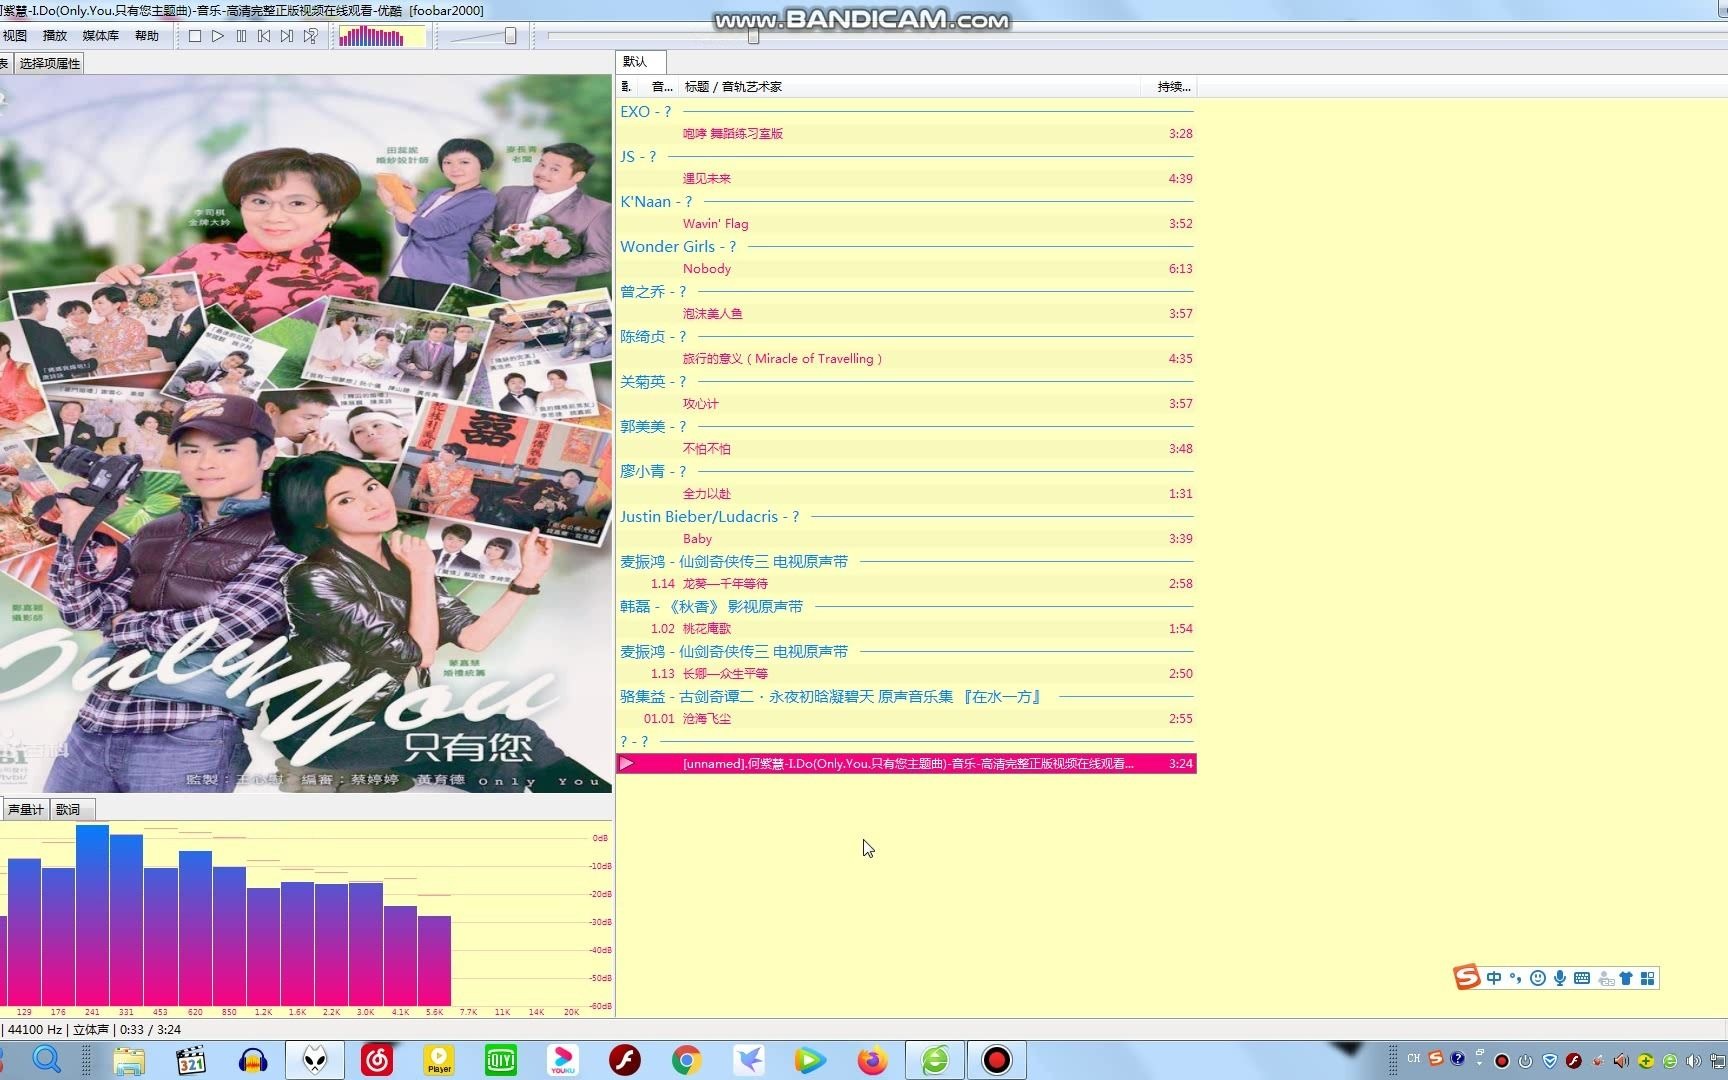This screenshot has width=1728, height=1080.
Task: Switch to the 声量计 tab
Action: coord(26,810)
